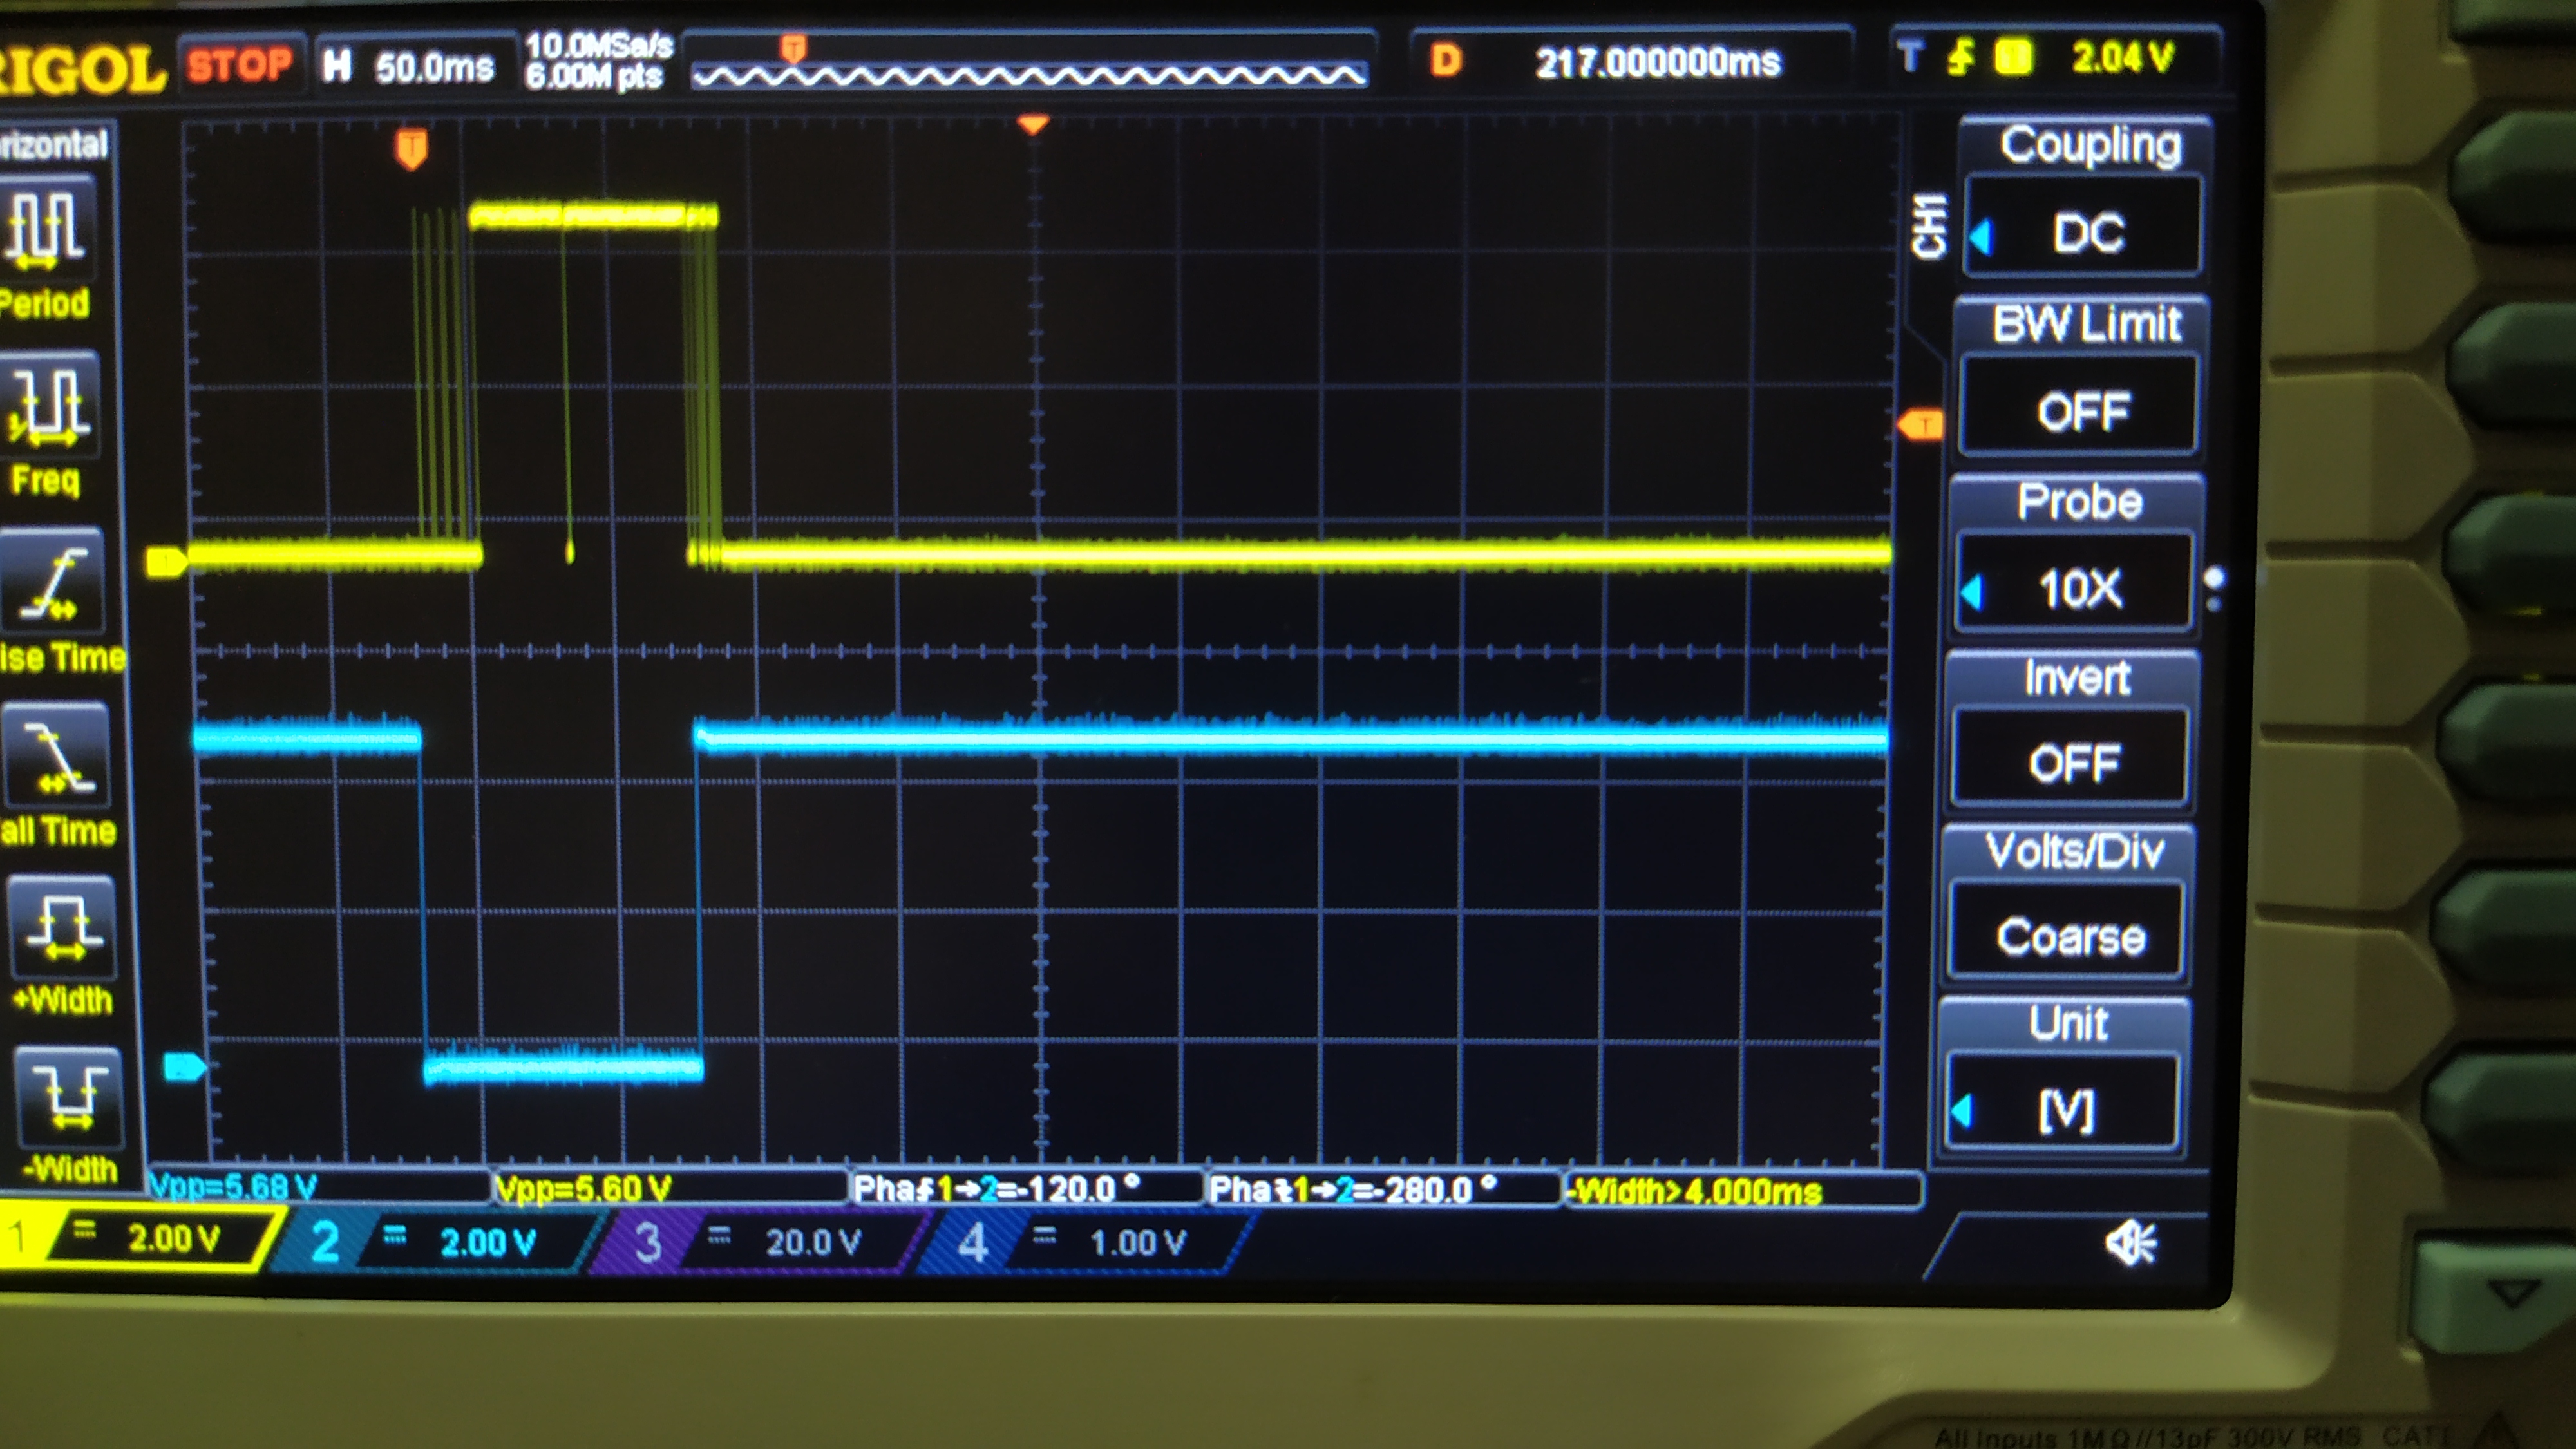
Task: Click the sound mute speaker icon
Action: click(x=2131, y=1243)
